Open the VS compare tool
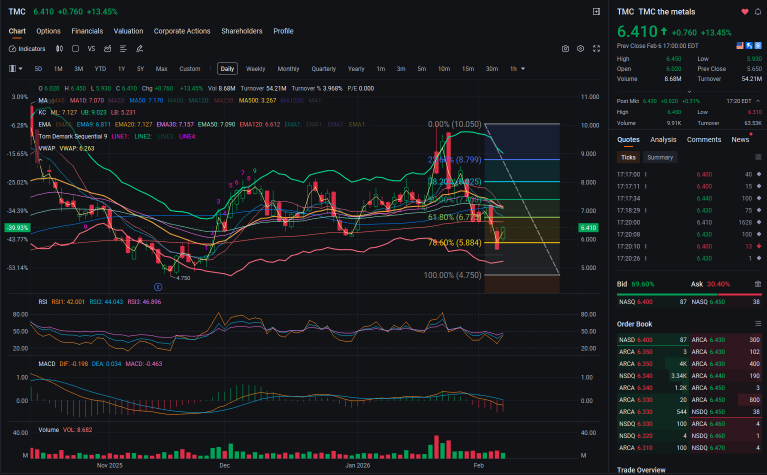This screenshot has height=475, width=767. (91, 49)
